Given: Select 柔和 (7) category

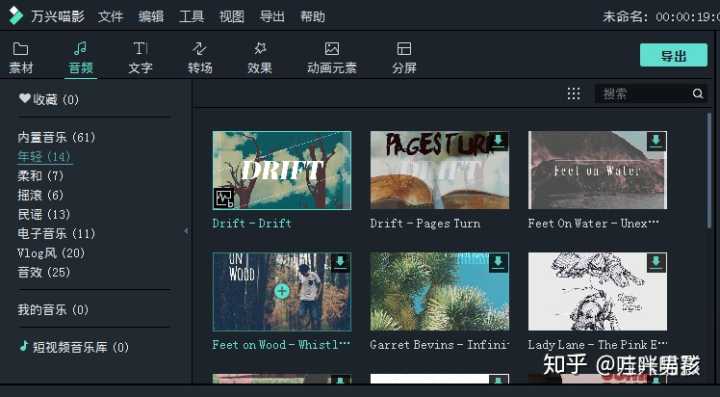Looking at the screenshot, I should 40,176.
